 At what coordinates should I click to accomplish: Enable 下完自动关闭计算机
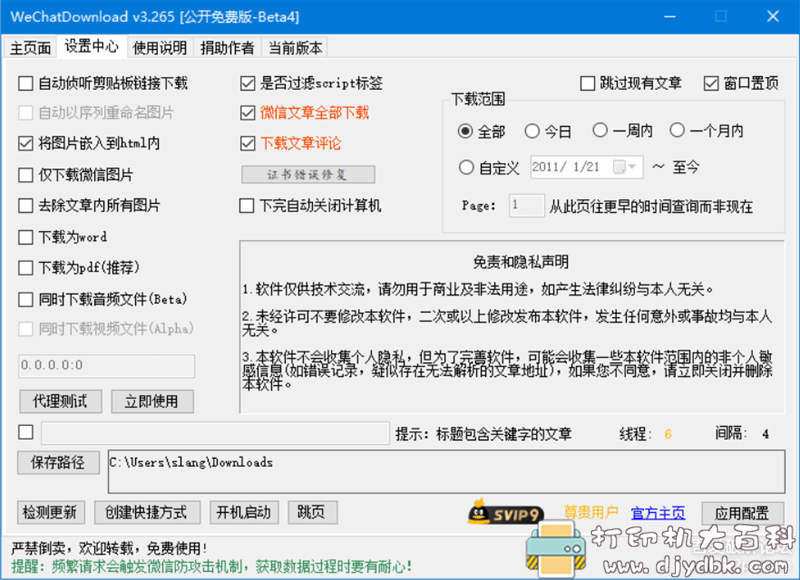tap(247, 206)
